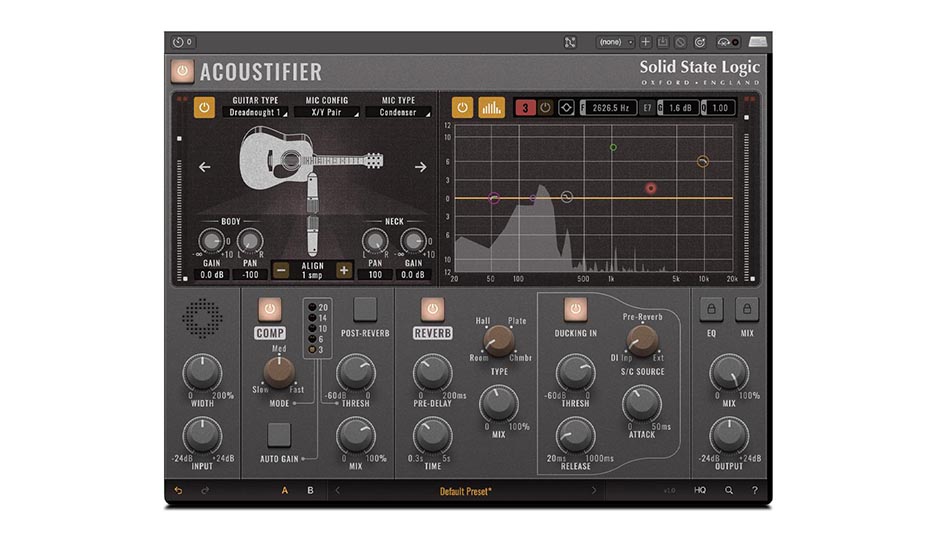Toggle the Acoustifier main power button
Screen dimensions: 940x540
click(182, 71)
